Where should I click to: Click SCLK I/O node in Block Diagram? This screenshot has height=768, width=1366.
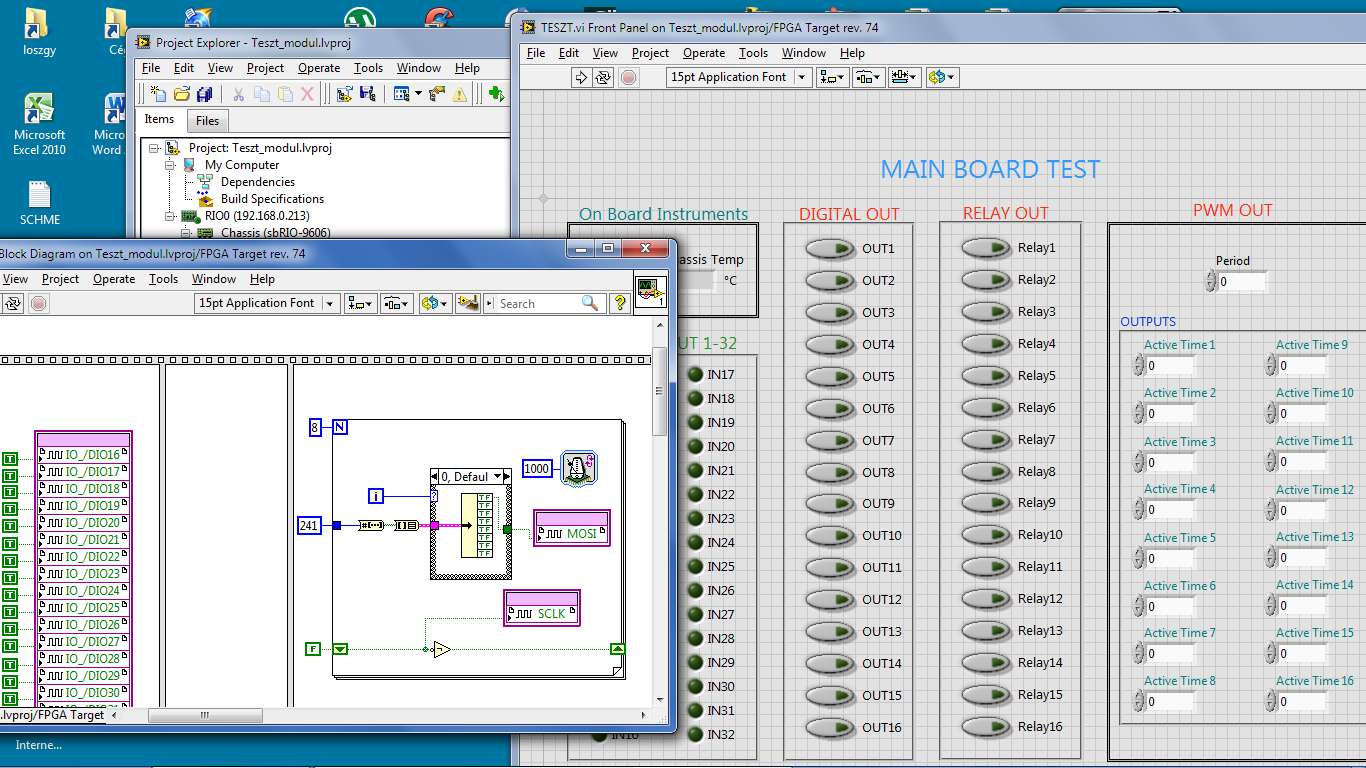coord(542,607)
